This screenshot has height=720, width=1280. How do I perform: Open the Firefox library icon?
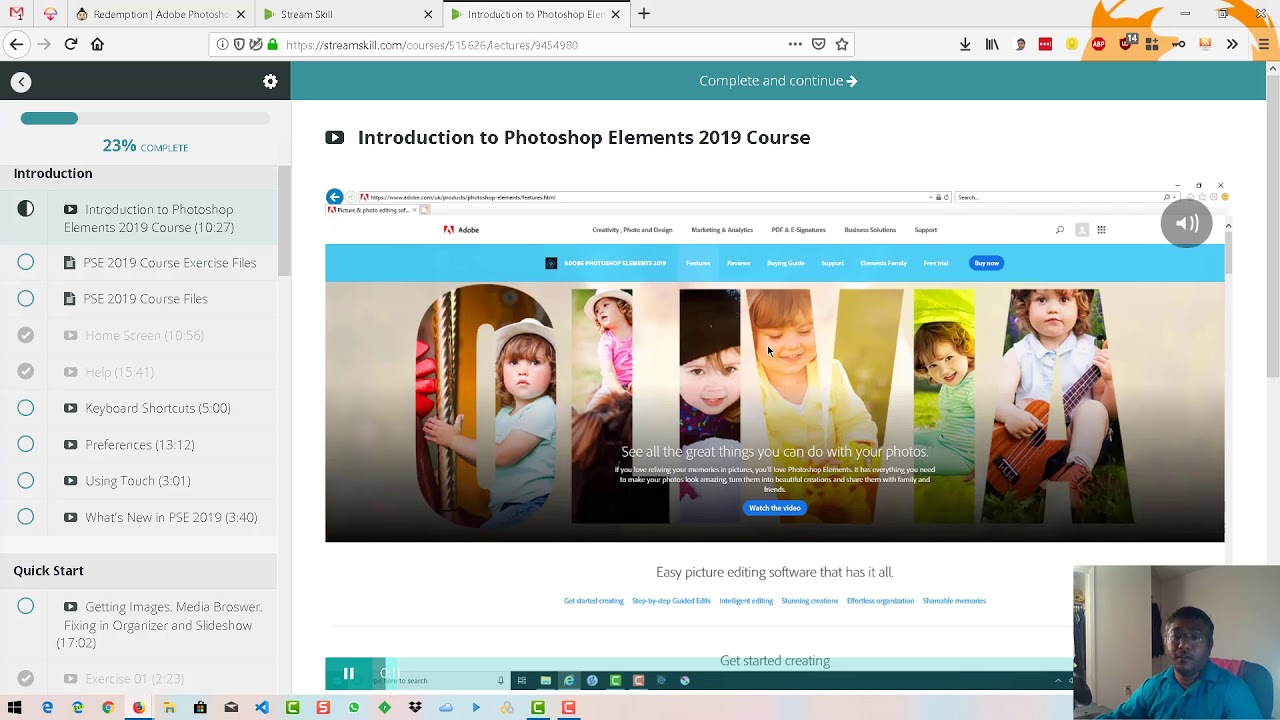coord(992,44)
